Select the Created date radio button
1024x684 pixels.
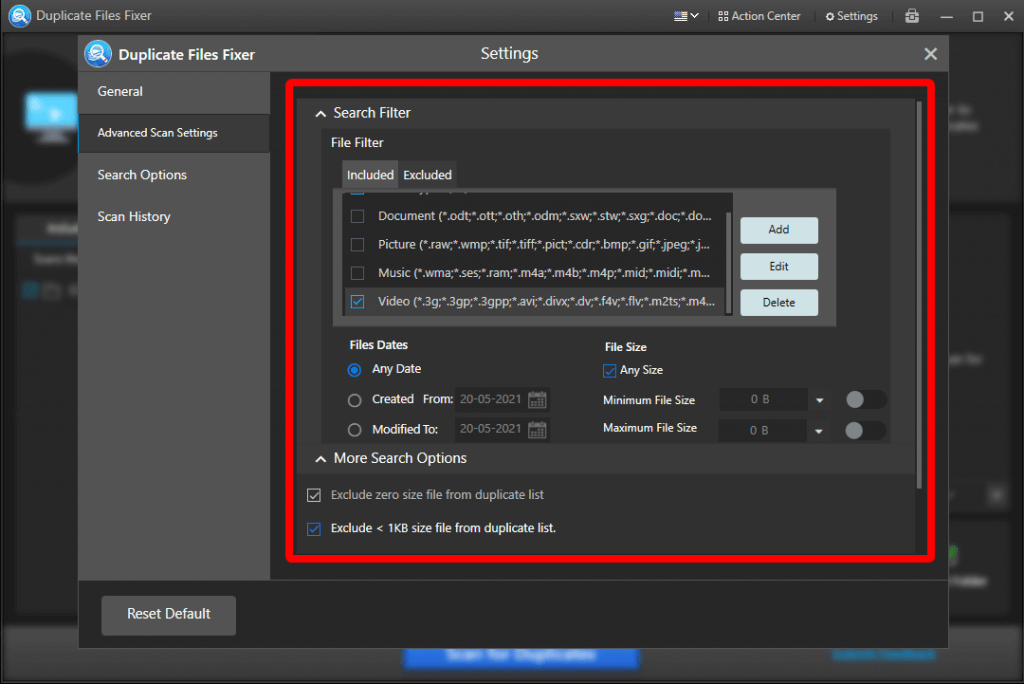tap(355, 399)
